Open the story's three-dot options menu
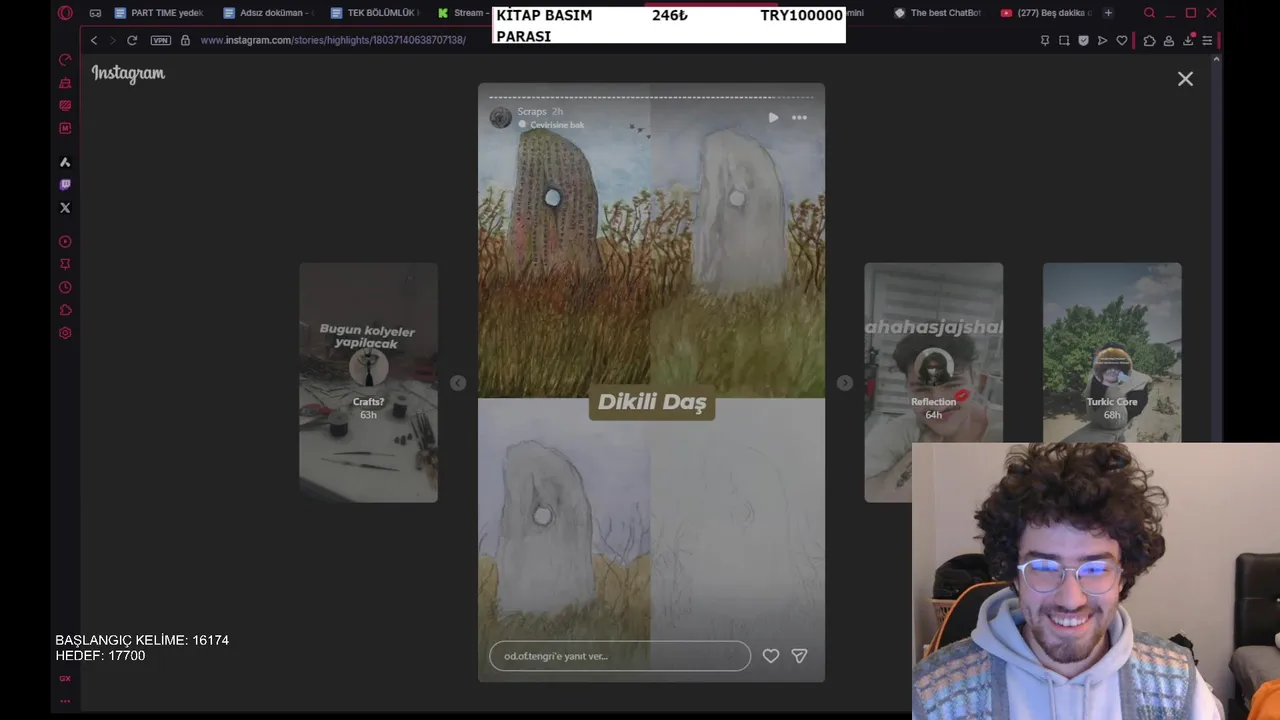This screenshot has width=1280, height=720. coord(799,118)
